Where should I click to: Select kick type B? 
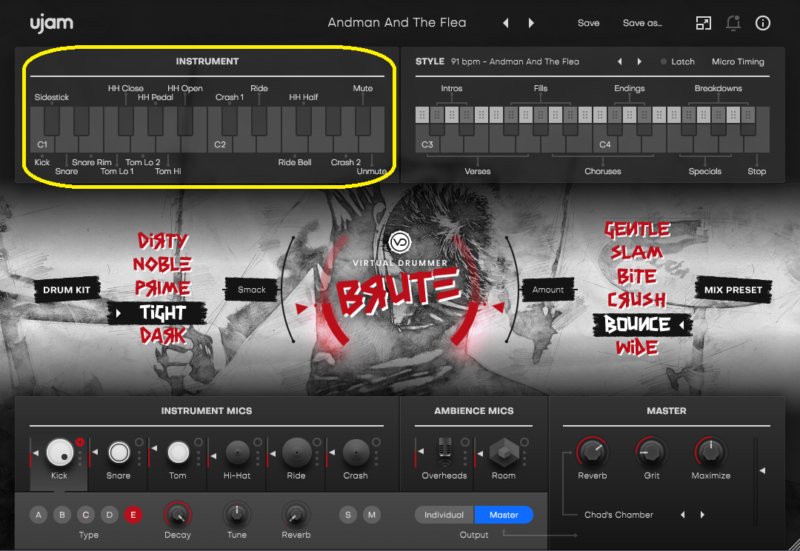tap(62, 515)
